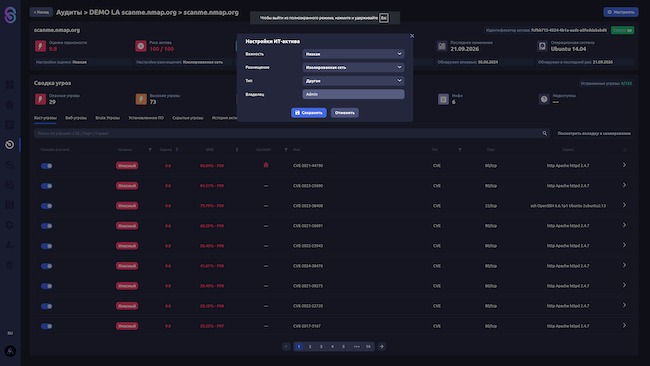Click the Операционная система icon
The height and width of the screenshot is (366, 650).
[542, 46]
